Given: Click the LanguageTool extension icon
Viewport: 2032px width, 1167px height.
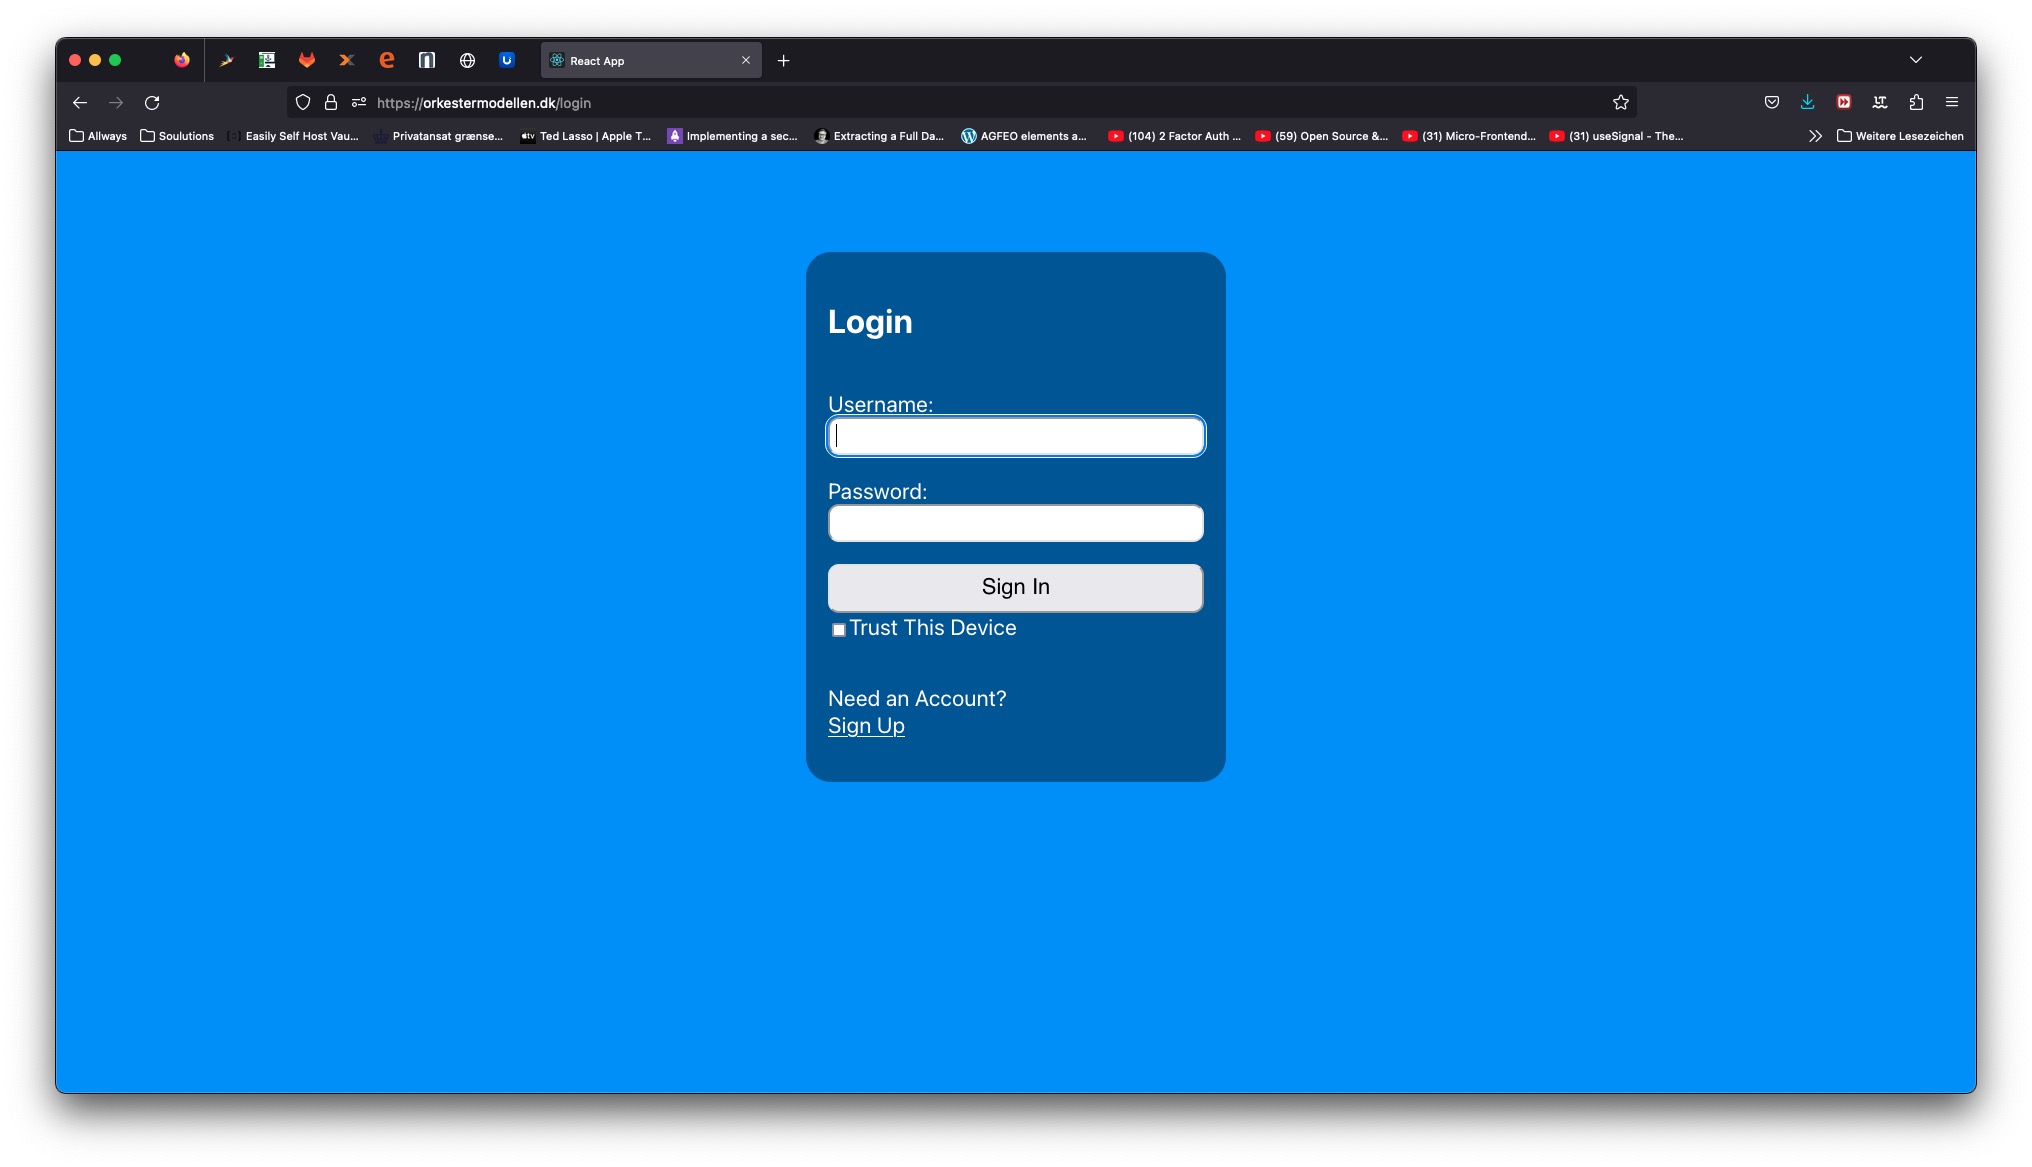Looking at the screenshot, I should (1879, 102).
